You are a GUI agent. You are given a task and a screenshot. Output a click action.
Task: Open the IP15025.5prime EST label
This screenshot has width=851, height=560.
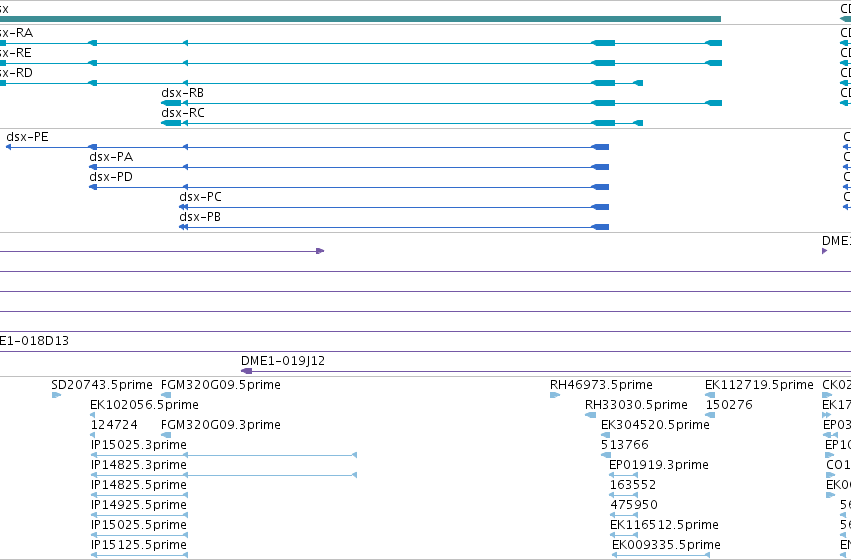coord(139,525)
